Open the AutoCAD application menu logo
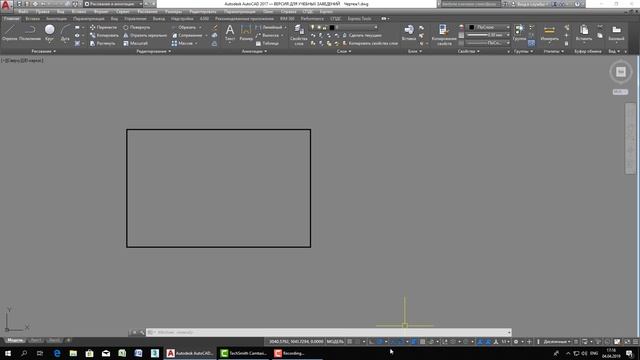This screenshot has height=360, width=640. 6,5
